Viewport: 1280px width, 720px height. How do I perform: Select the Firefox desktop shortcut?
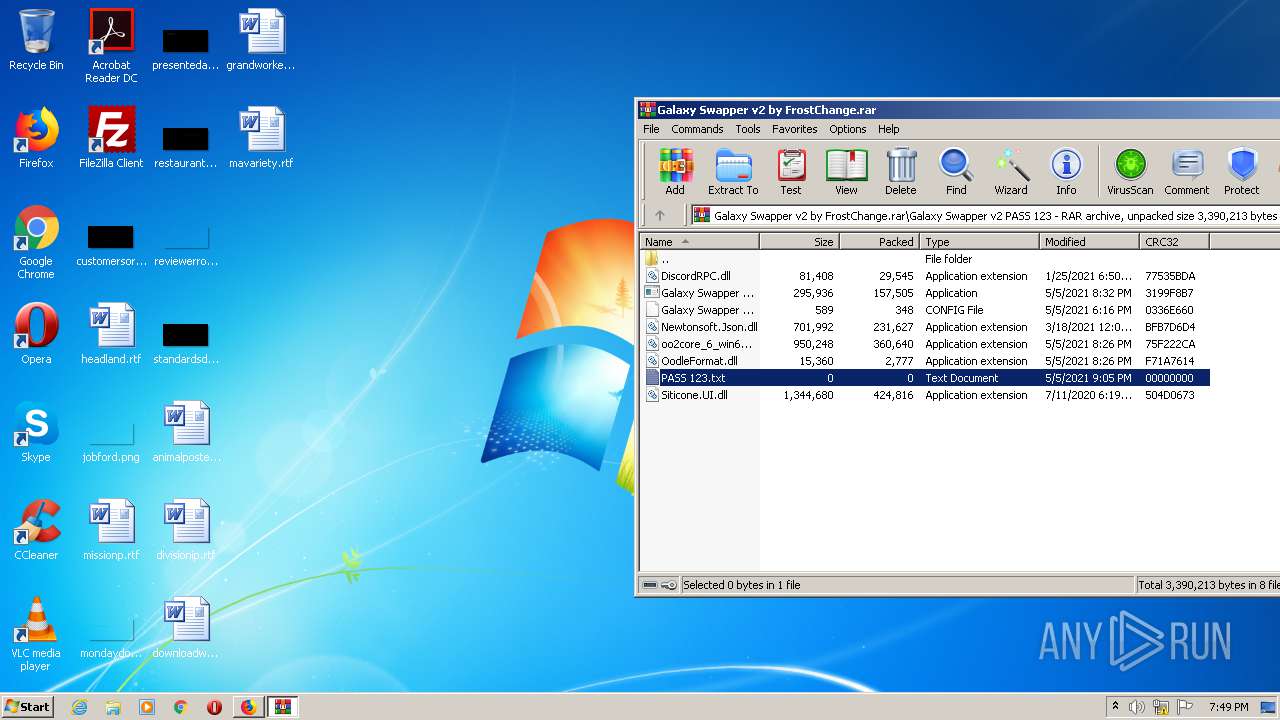36,139
